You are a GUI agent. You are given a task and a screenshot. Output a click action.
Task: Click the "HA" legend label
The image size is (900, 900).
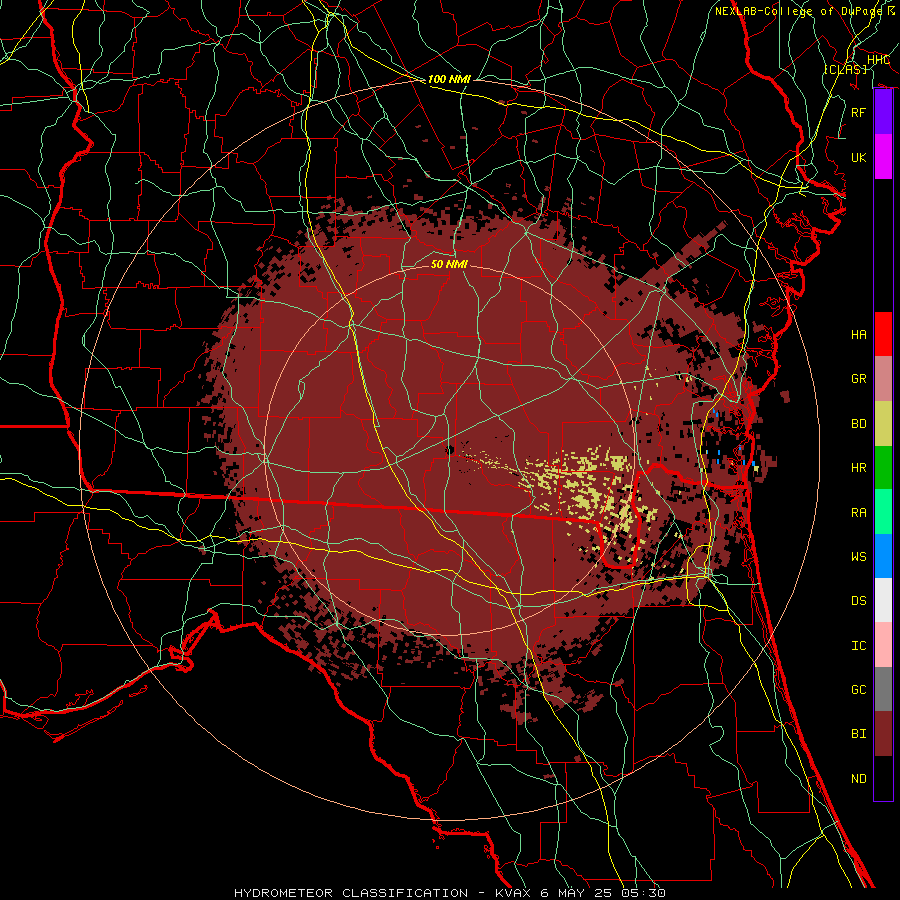tap(859, 335)
